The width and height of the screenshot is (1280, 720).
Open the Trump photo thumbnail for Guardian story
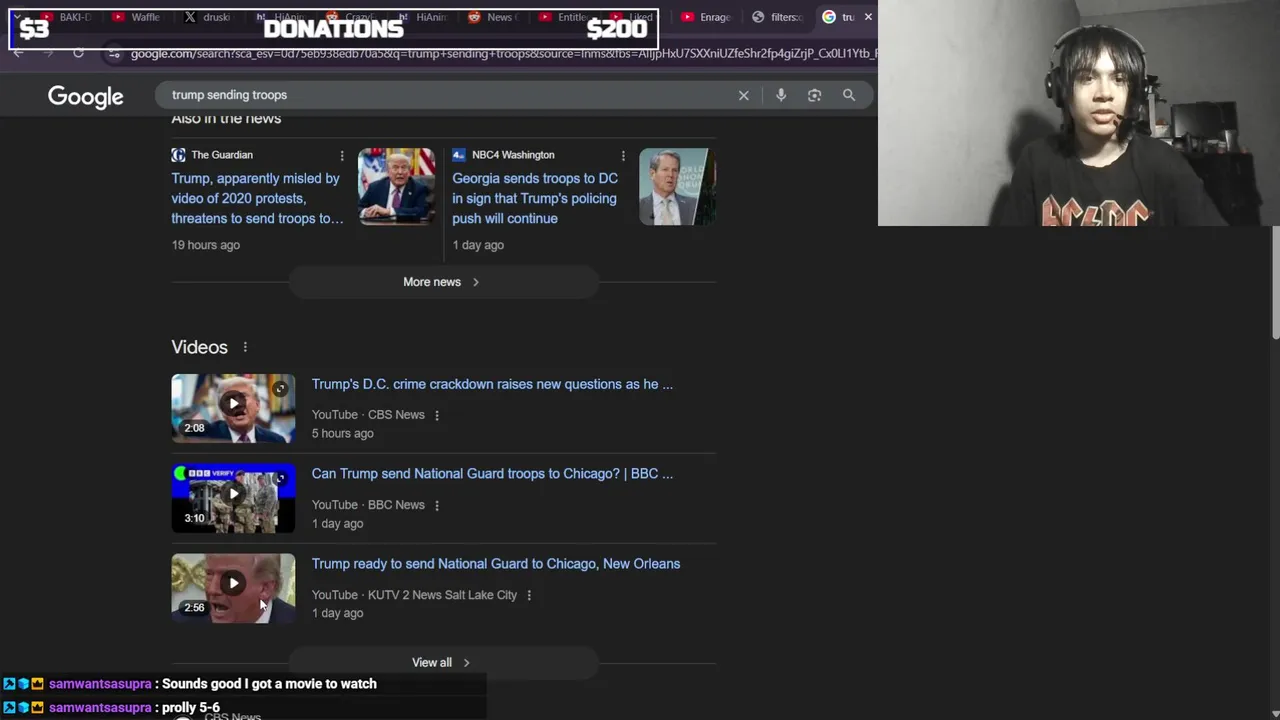396,186
